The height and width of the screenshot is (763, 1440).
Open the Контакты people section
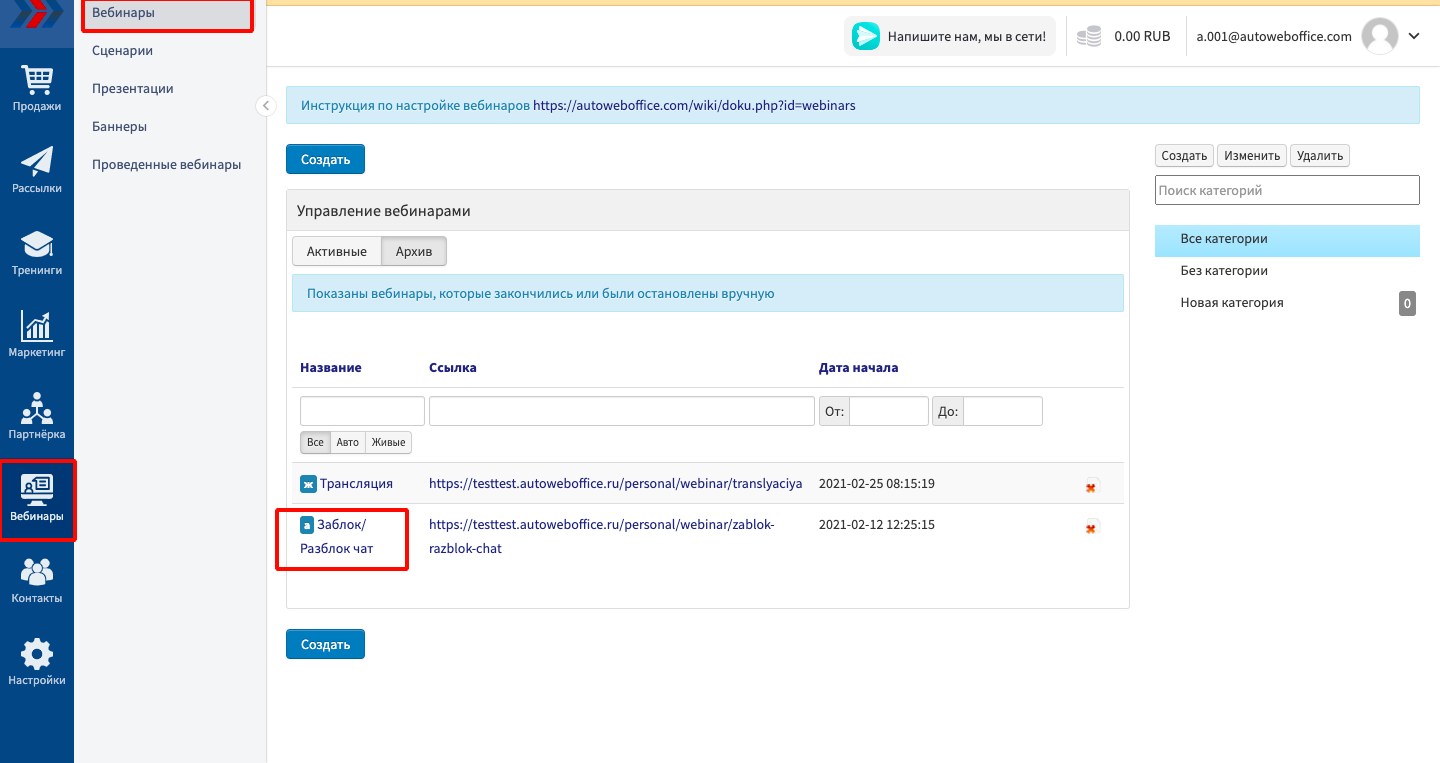pos(37,580)
